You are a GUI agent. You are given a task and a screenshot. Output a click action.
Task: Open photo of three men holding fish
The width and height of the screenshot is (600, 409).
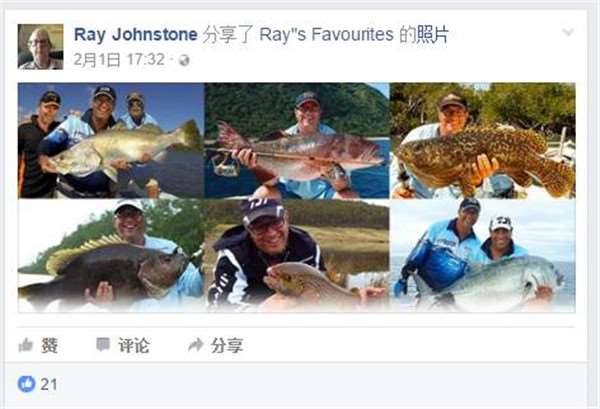point(111,140)
